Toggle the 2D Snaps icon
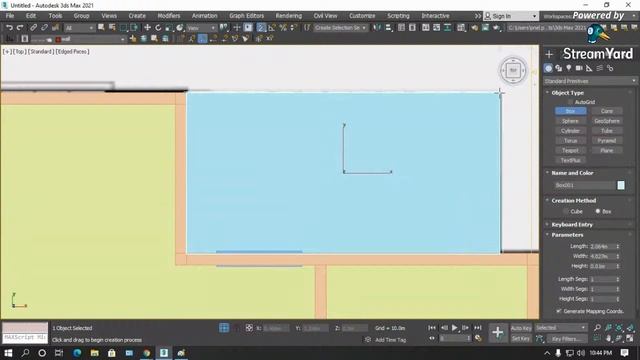Image resolution: width=640 pixels, height=360 pixels. [261, 28]
